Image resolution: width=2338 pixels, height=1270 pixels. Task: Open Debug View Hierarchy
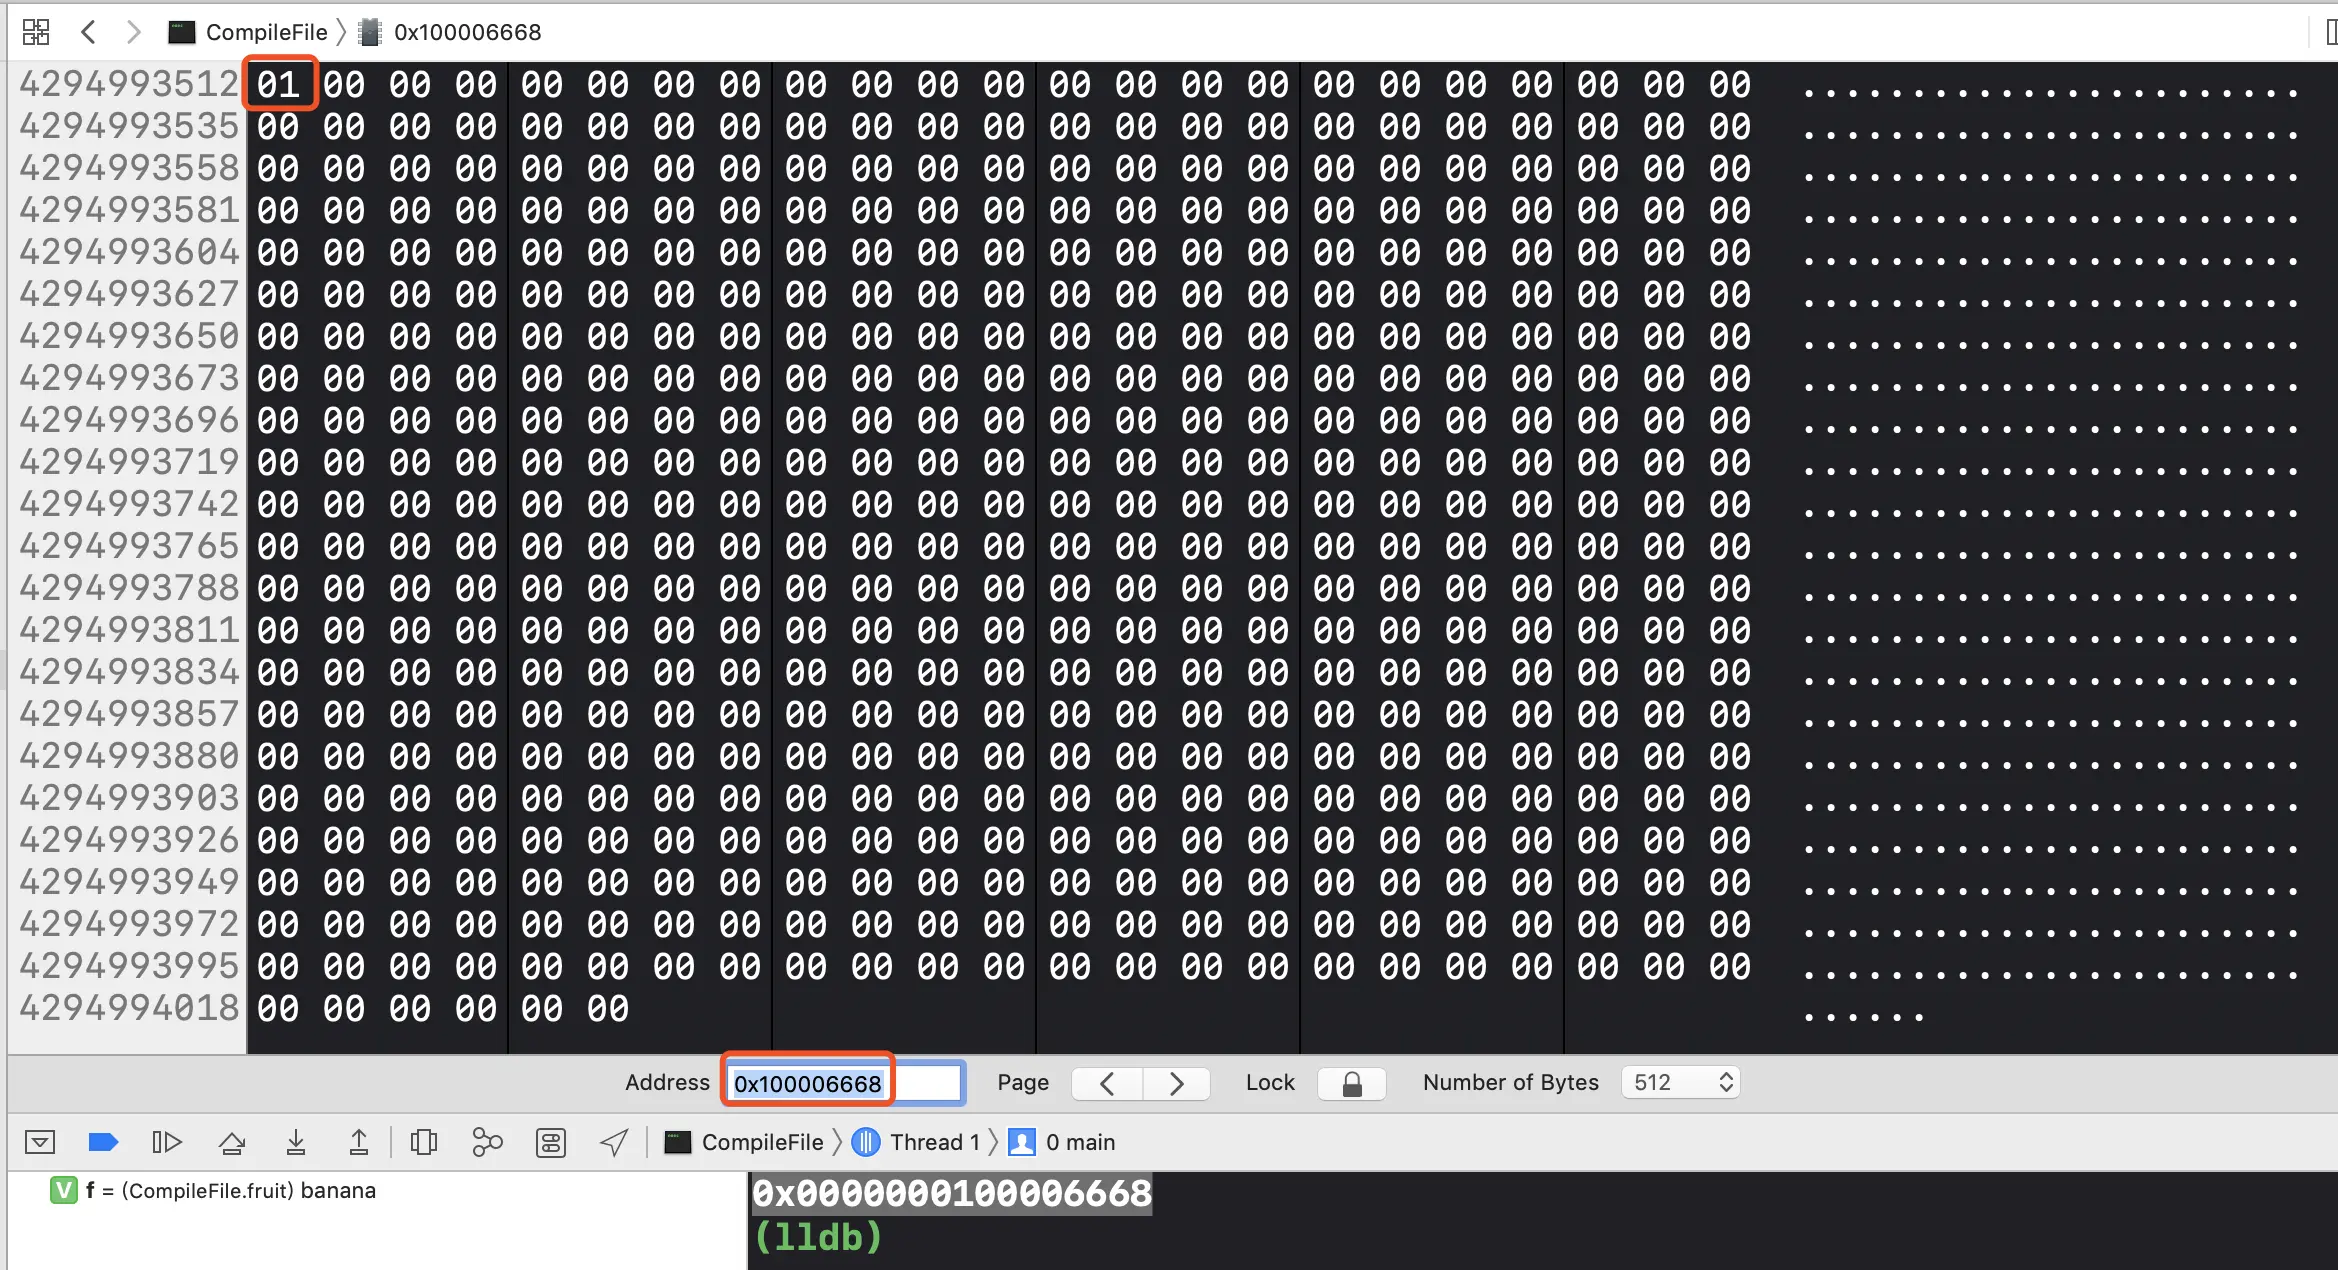(424, 1142)
